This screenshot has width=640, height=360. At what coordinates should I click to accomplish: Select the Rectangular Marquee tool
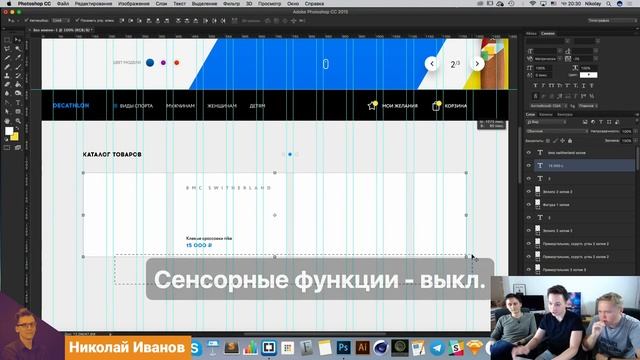coord(7,40)
